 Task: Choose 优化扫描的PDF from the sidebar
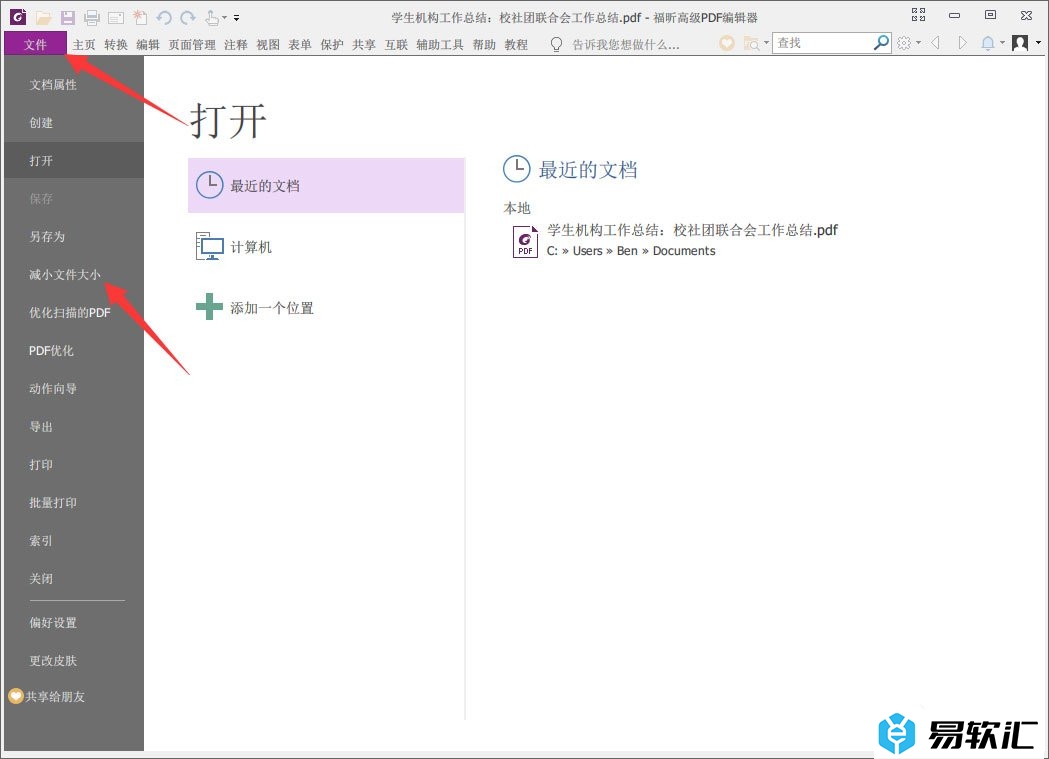click(x=74, y=312)
